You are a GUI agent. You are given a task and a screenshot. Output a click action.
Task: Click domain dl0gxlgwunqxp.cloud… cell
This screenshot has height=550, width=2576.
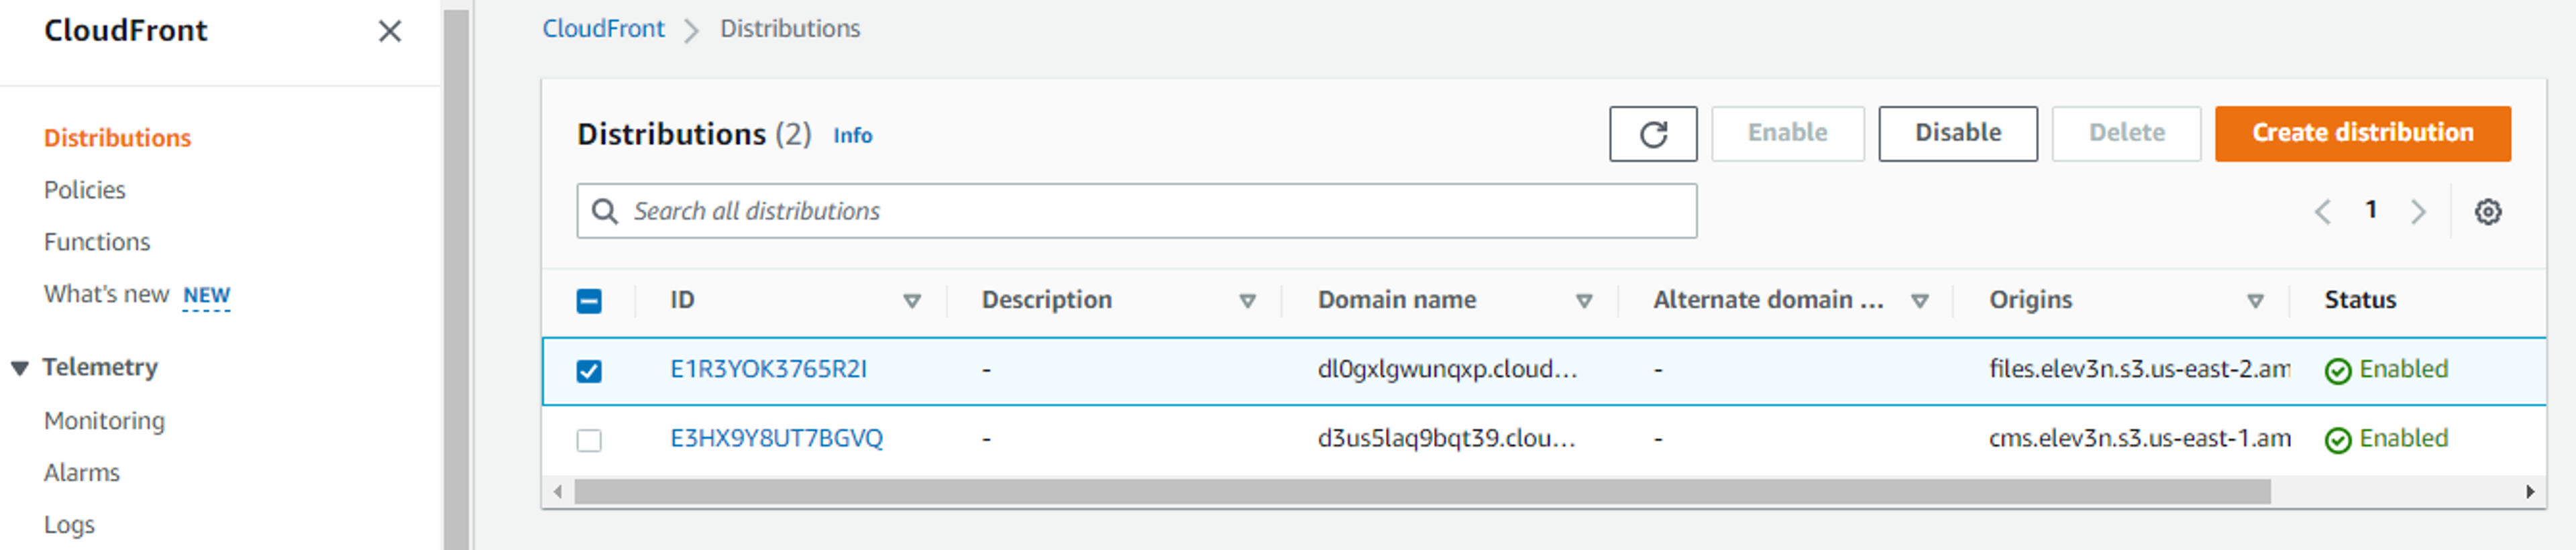click(1447, 369)
